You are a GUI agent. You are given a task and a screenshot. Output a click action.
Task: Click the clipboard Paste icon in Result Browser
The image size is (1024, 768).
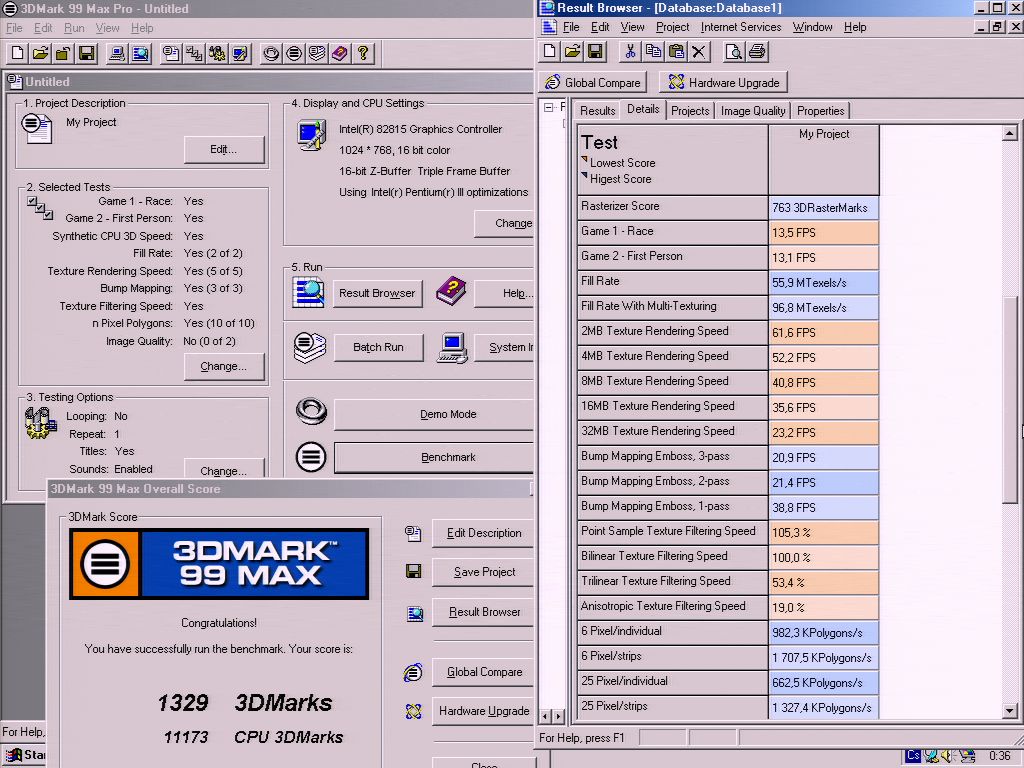pos(677,52)
